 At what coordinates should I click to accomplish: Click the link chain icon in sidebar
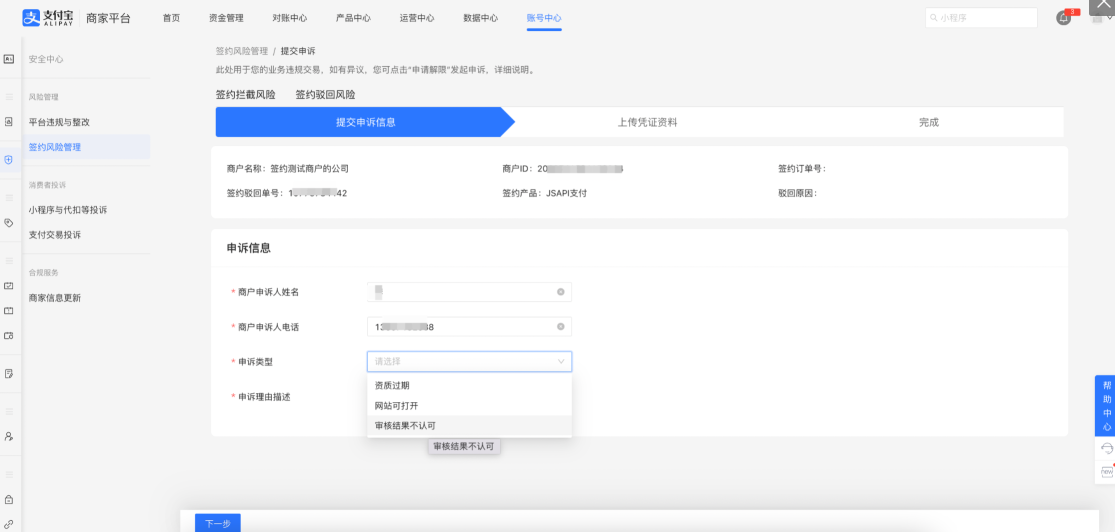pos(9,524)
